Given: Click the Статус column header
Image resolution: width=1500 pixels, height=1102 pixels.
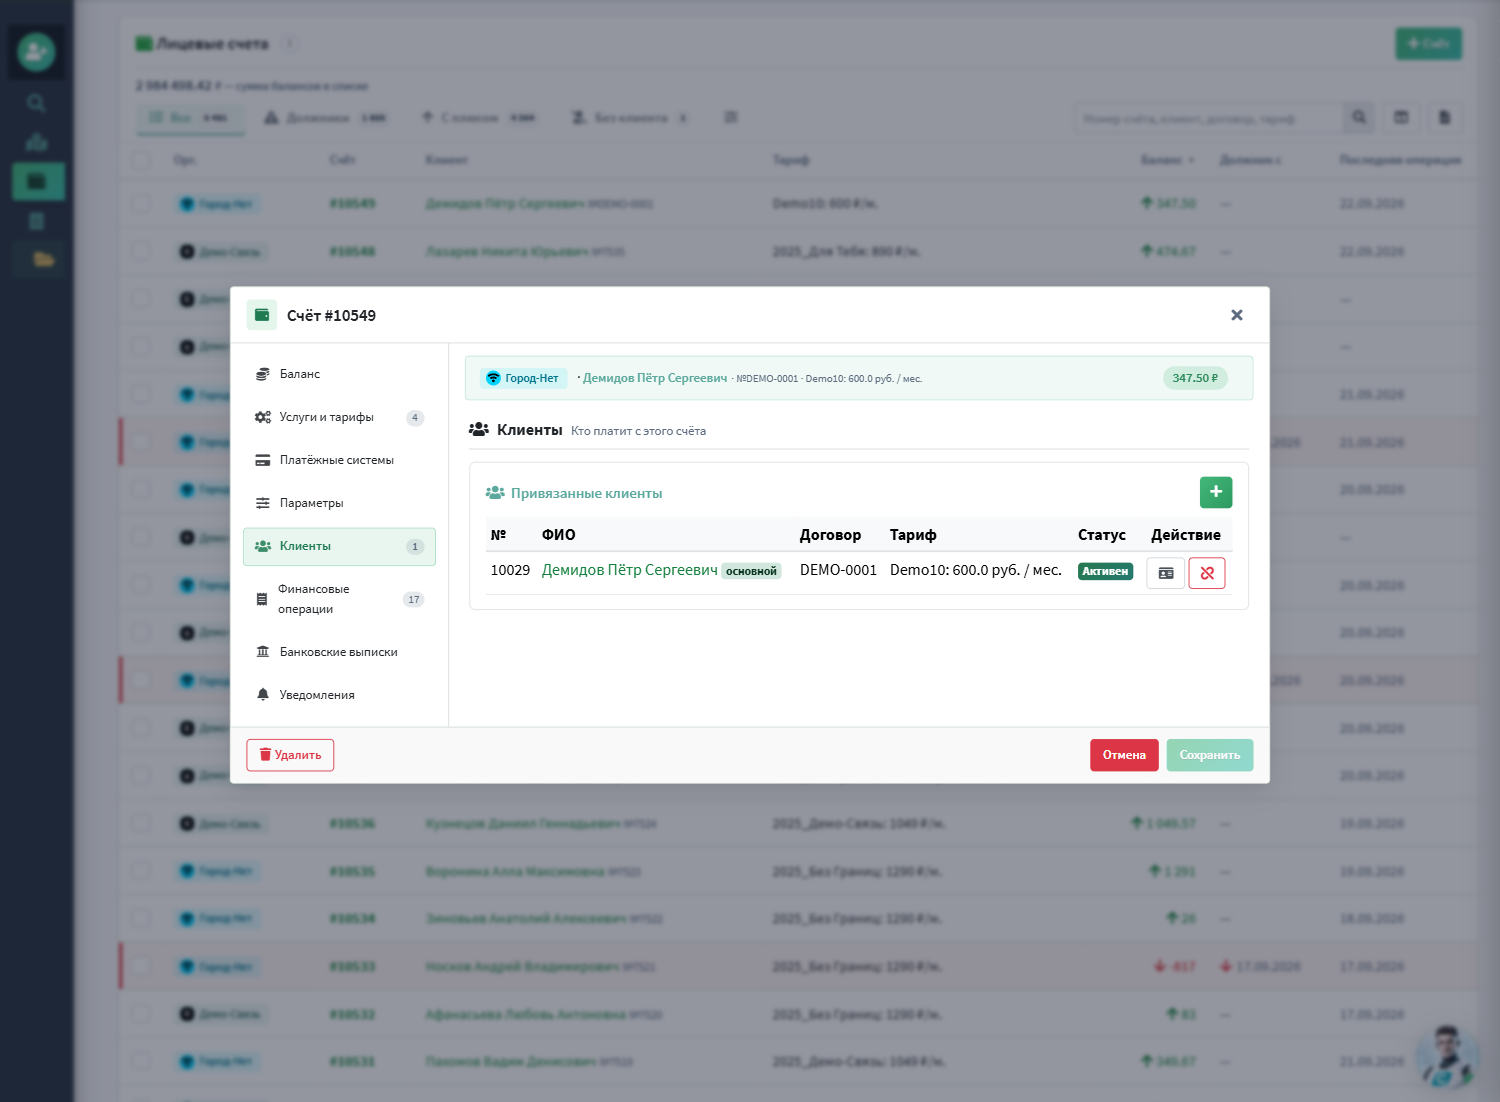Looking at the screenshot, I should click(1102, 535).
